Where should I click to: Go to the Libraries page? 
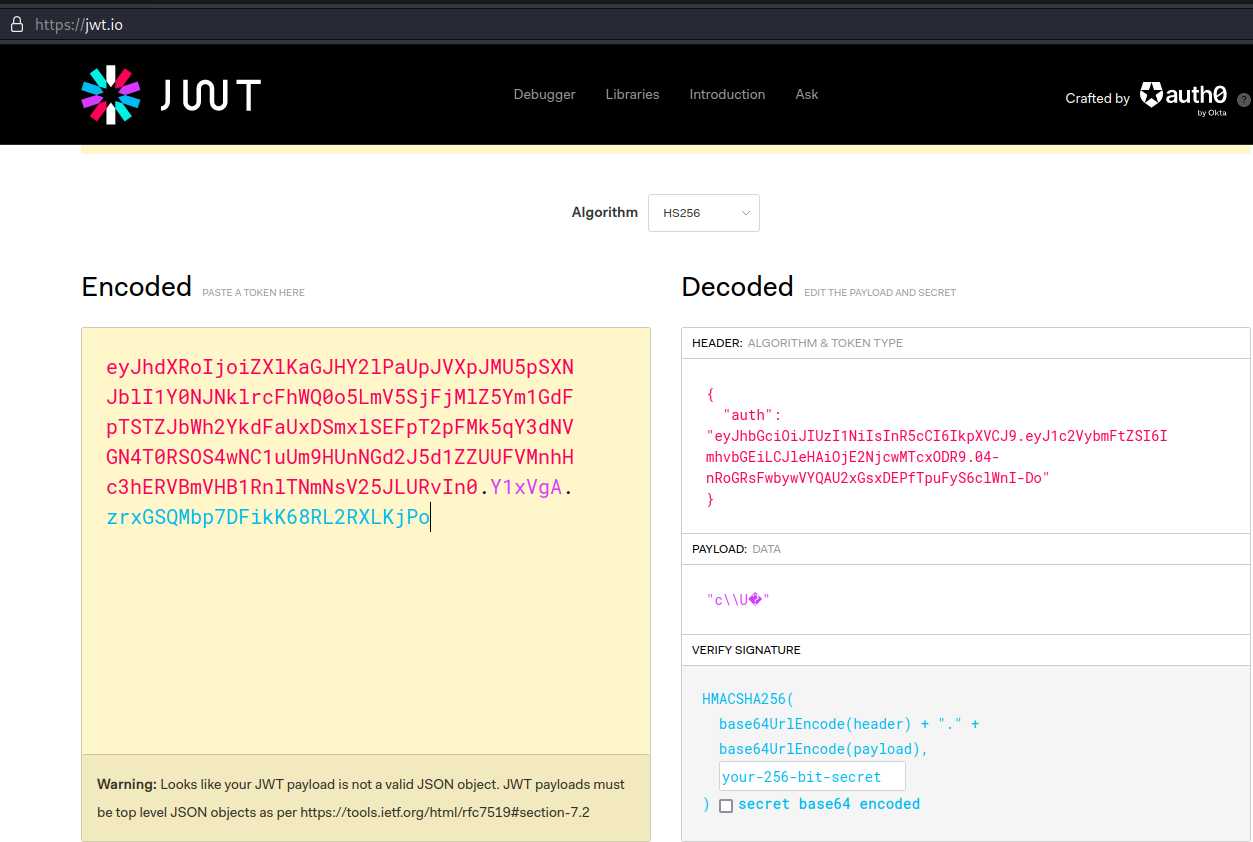(632, 94)
